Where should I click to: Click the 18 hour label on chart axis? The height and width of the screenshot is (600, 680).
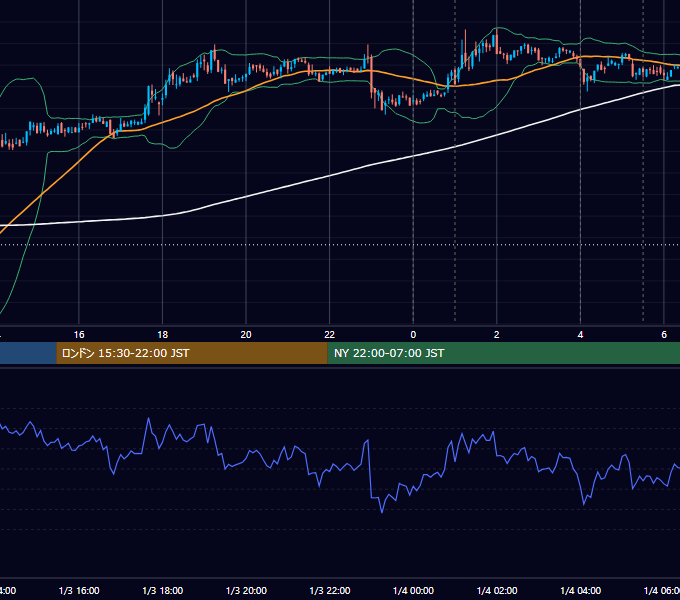(163, 335)
